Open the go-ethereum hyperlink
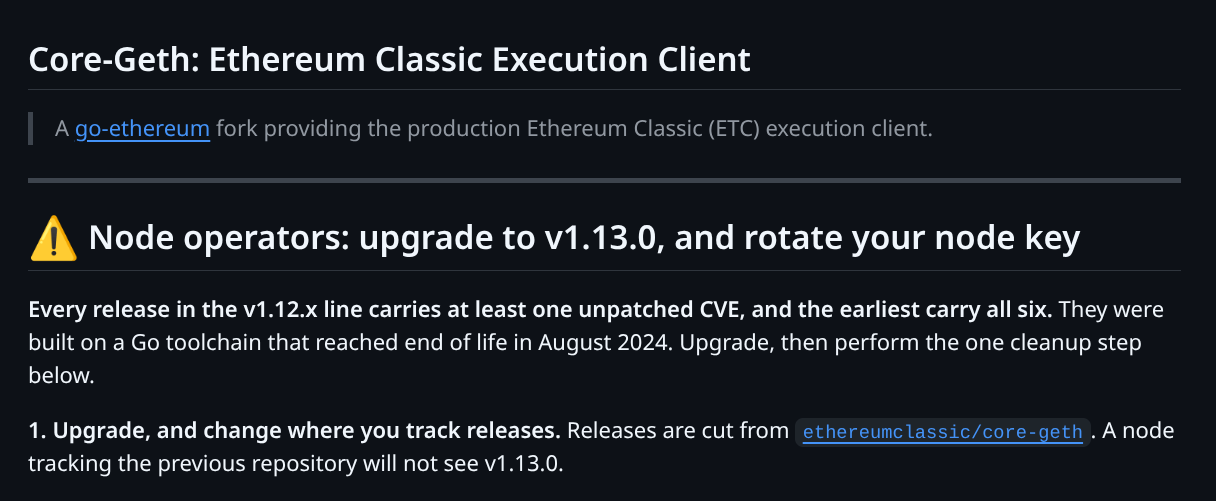The width and height of the screenshot is (1216, 501). 142,129
